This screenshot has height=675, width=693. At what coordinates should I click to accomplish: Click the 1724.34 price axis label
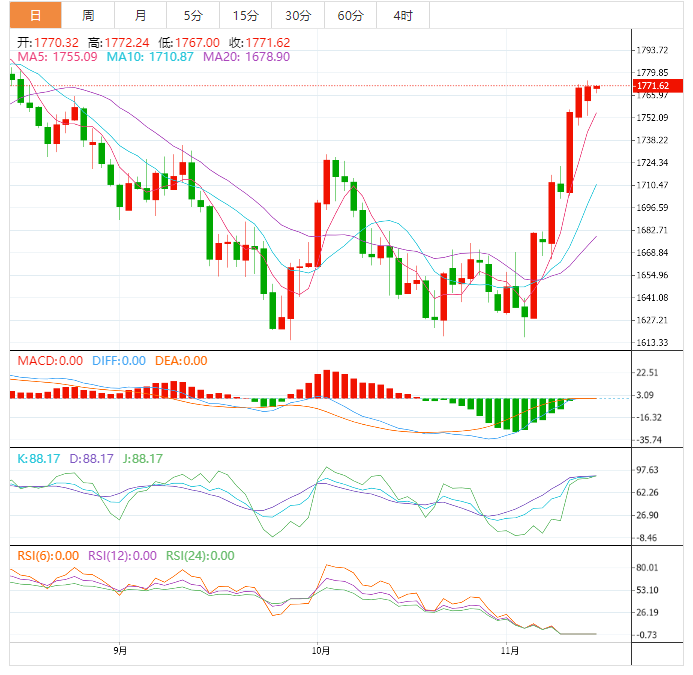[x=652, y=163]
